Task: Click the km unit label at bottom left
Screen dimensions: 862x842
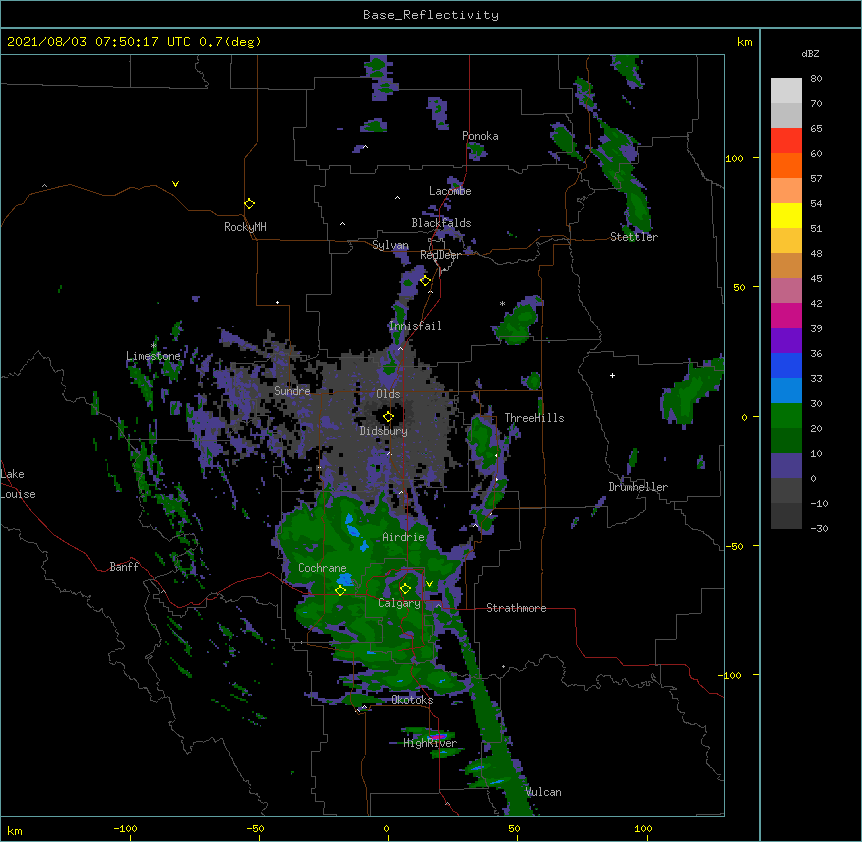Action: pyautogui.click(x=14, y=830)
